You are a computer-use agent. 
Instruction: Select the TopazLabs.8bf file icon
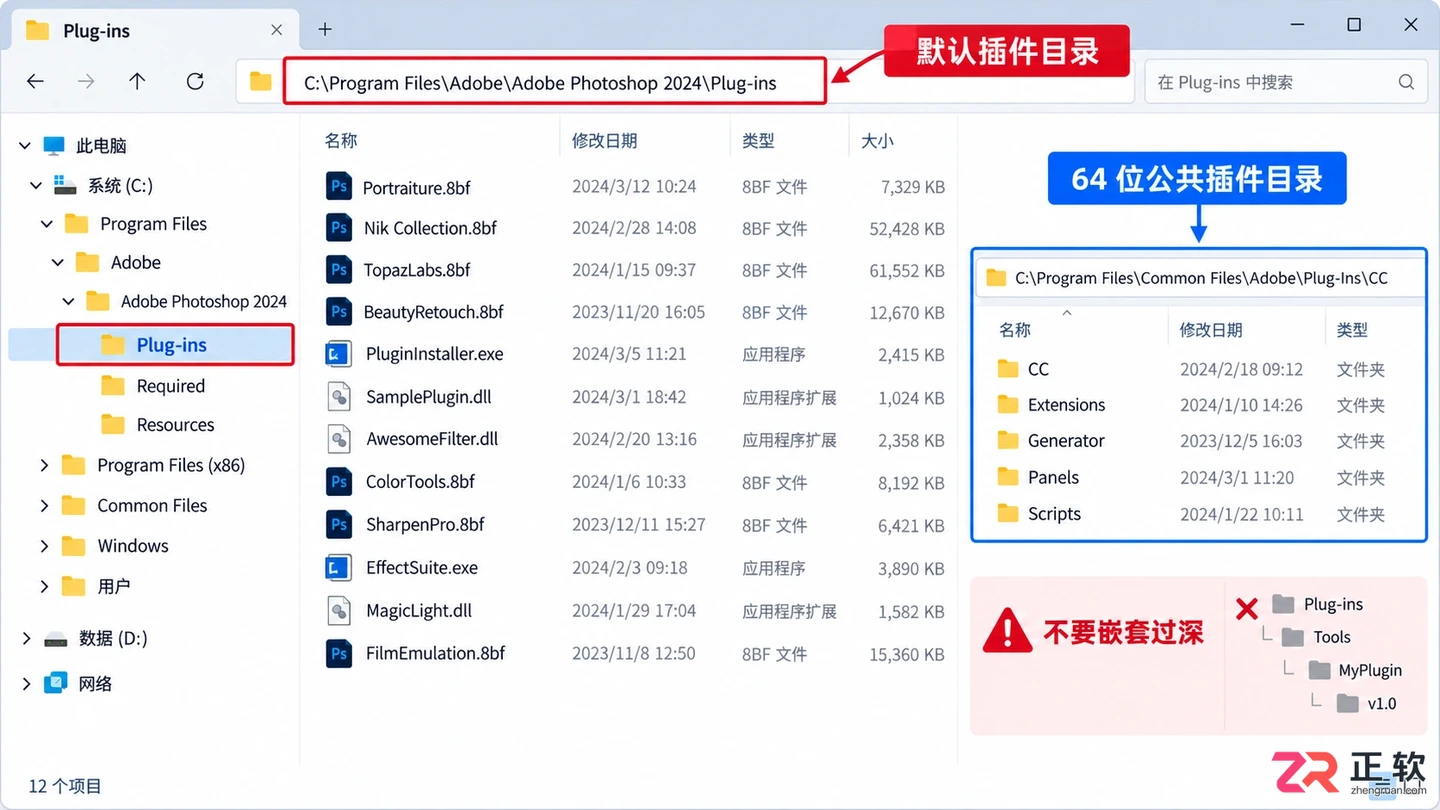pyautogui.click(x=339, y=270)
